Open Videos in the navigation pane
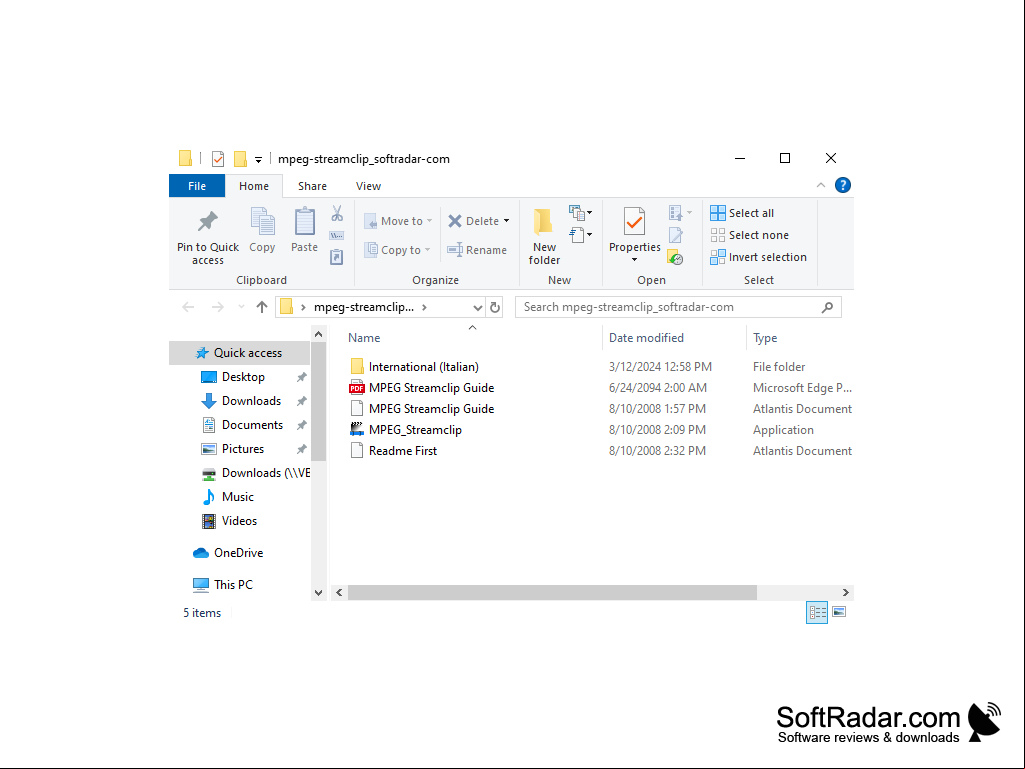 coord(239,521)
